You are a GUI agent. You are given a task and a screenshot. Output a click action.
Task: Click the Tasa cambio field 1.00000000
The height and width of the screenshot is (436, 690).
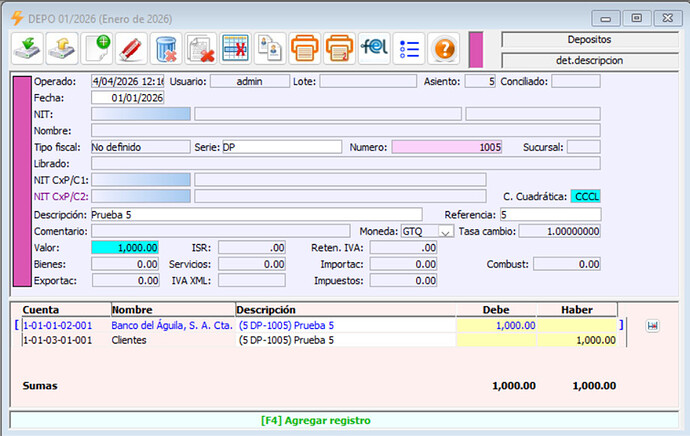560,231
